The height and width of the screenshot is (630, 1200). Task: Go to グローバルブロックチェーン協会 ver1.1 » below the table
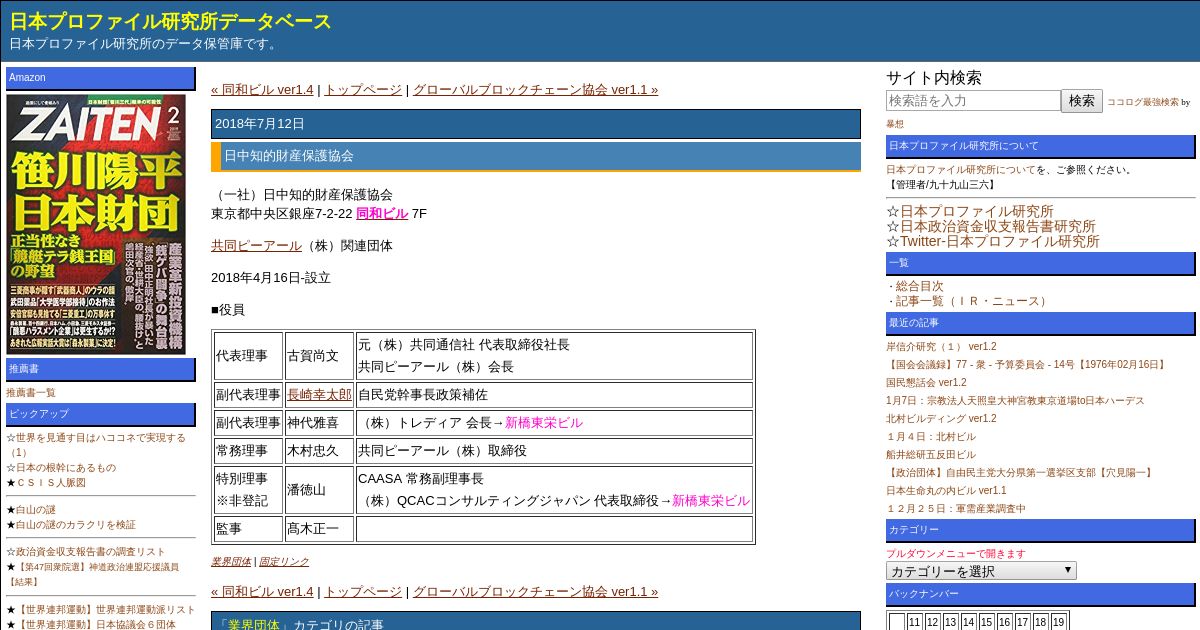535,592
